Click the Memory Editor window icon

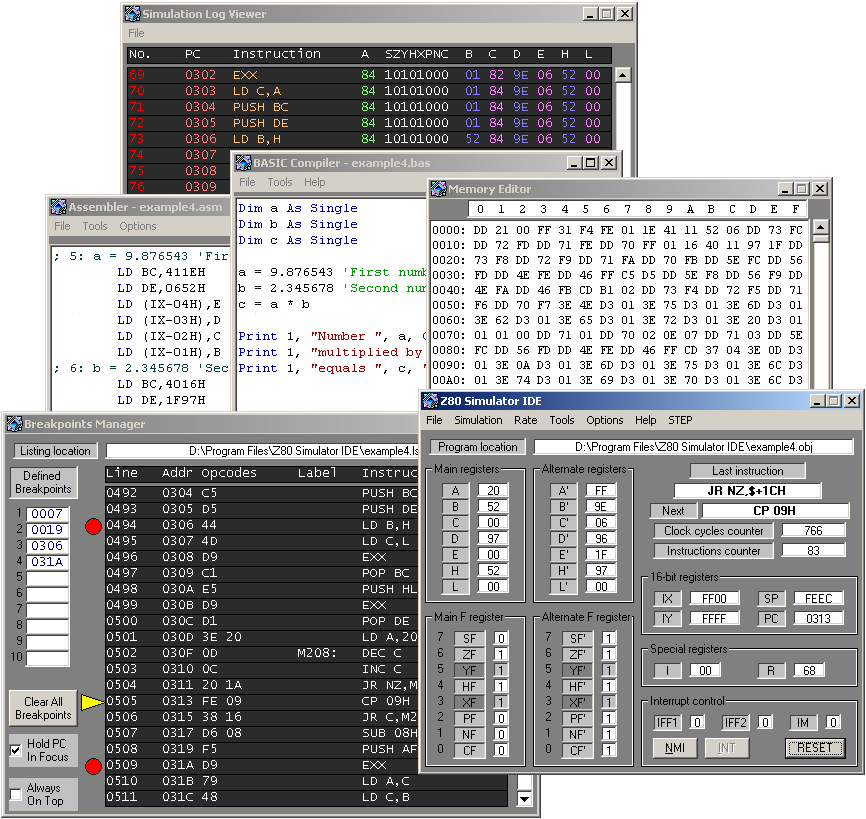[x=438, y=189]
